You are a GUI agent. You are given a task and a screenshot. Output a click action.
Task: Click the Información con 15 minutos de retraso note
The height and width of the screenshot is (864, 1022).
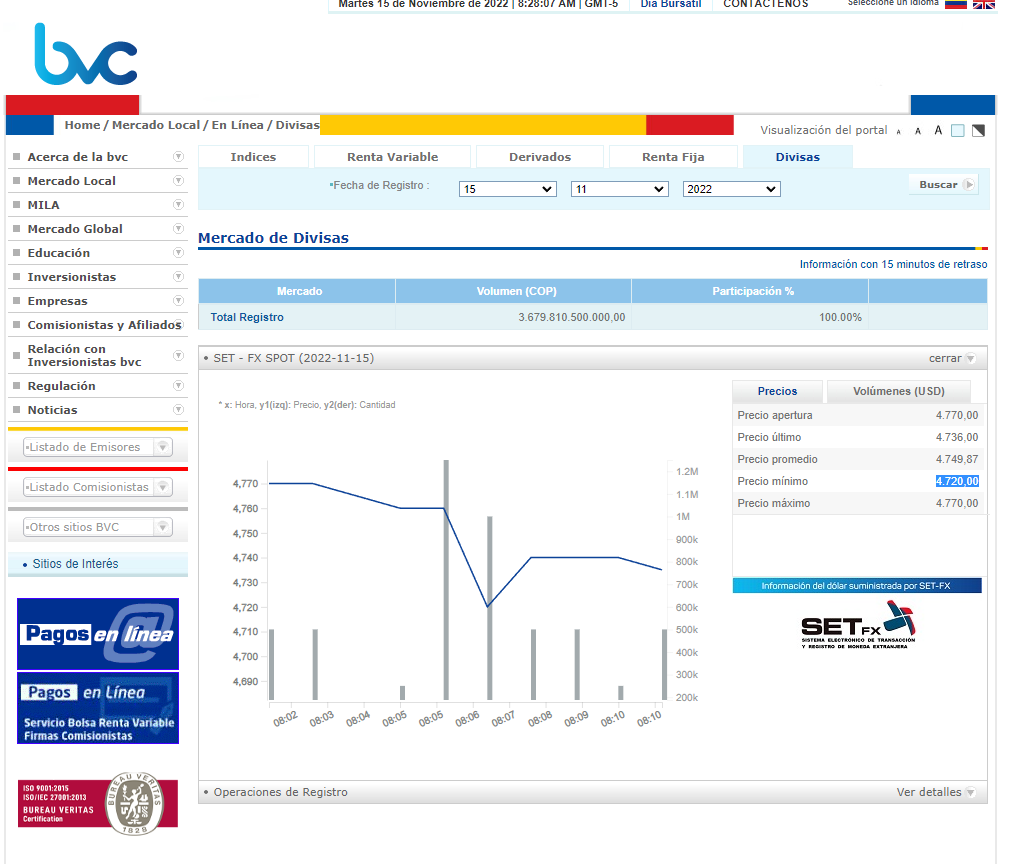[893, 264]
